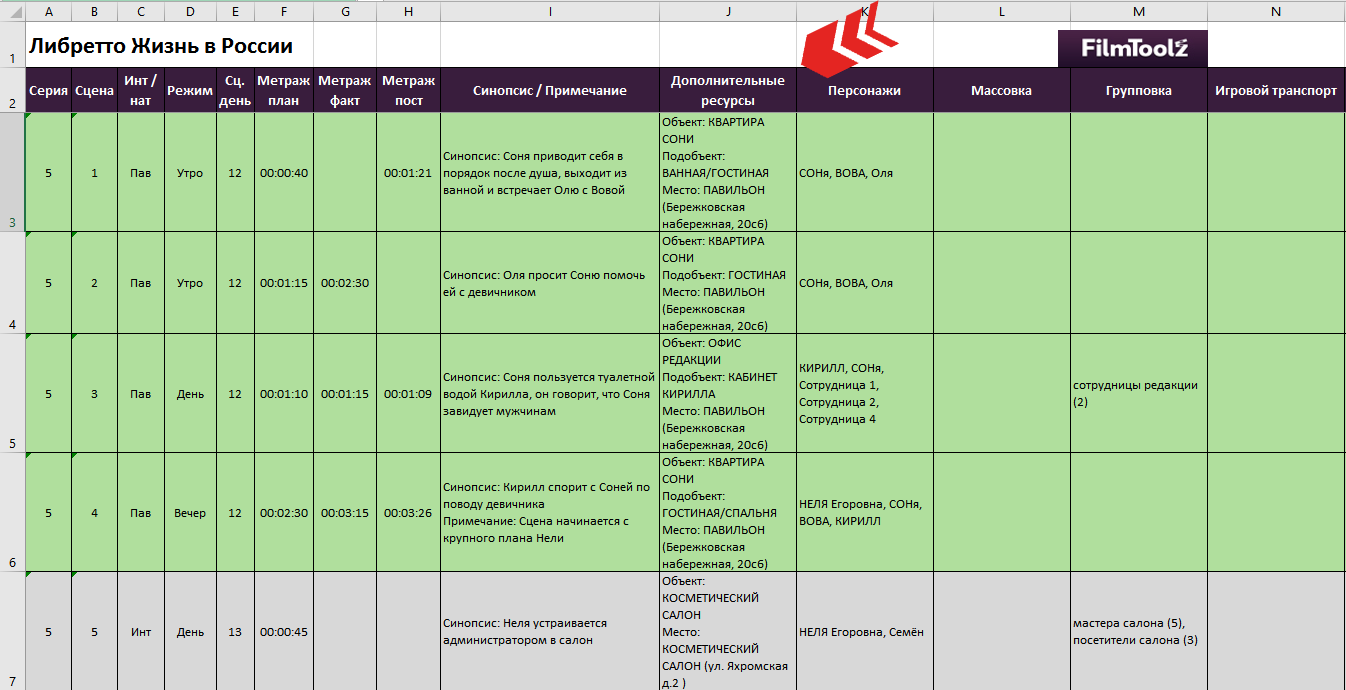Click the FilmToolz logo image

point(1132,48)
